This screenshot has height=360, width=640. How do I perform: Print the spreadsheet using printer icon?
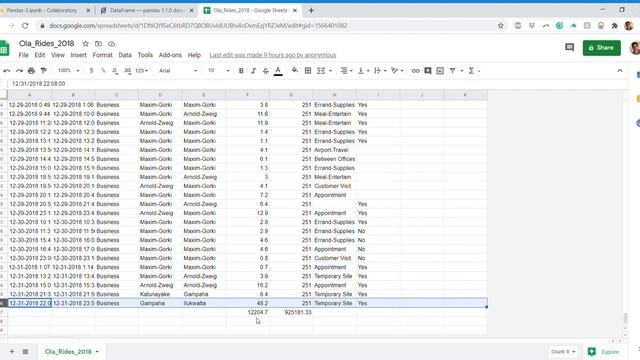point(31,71)
